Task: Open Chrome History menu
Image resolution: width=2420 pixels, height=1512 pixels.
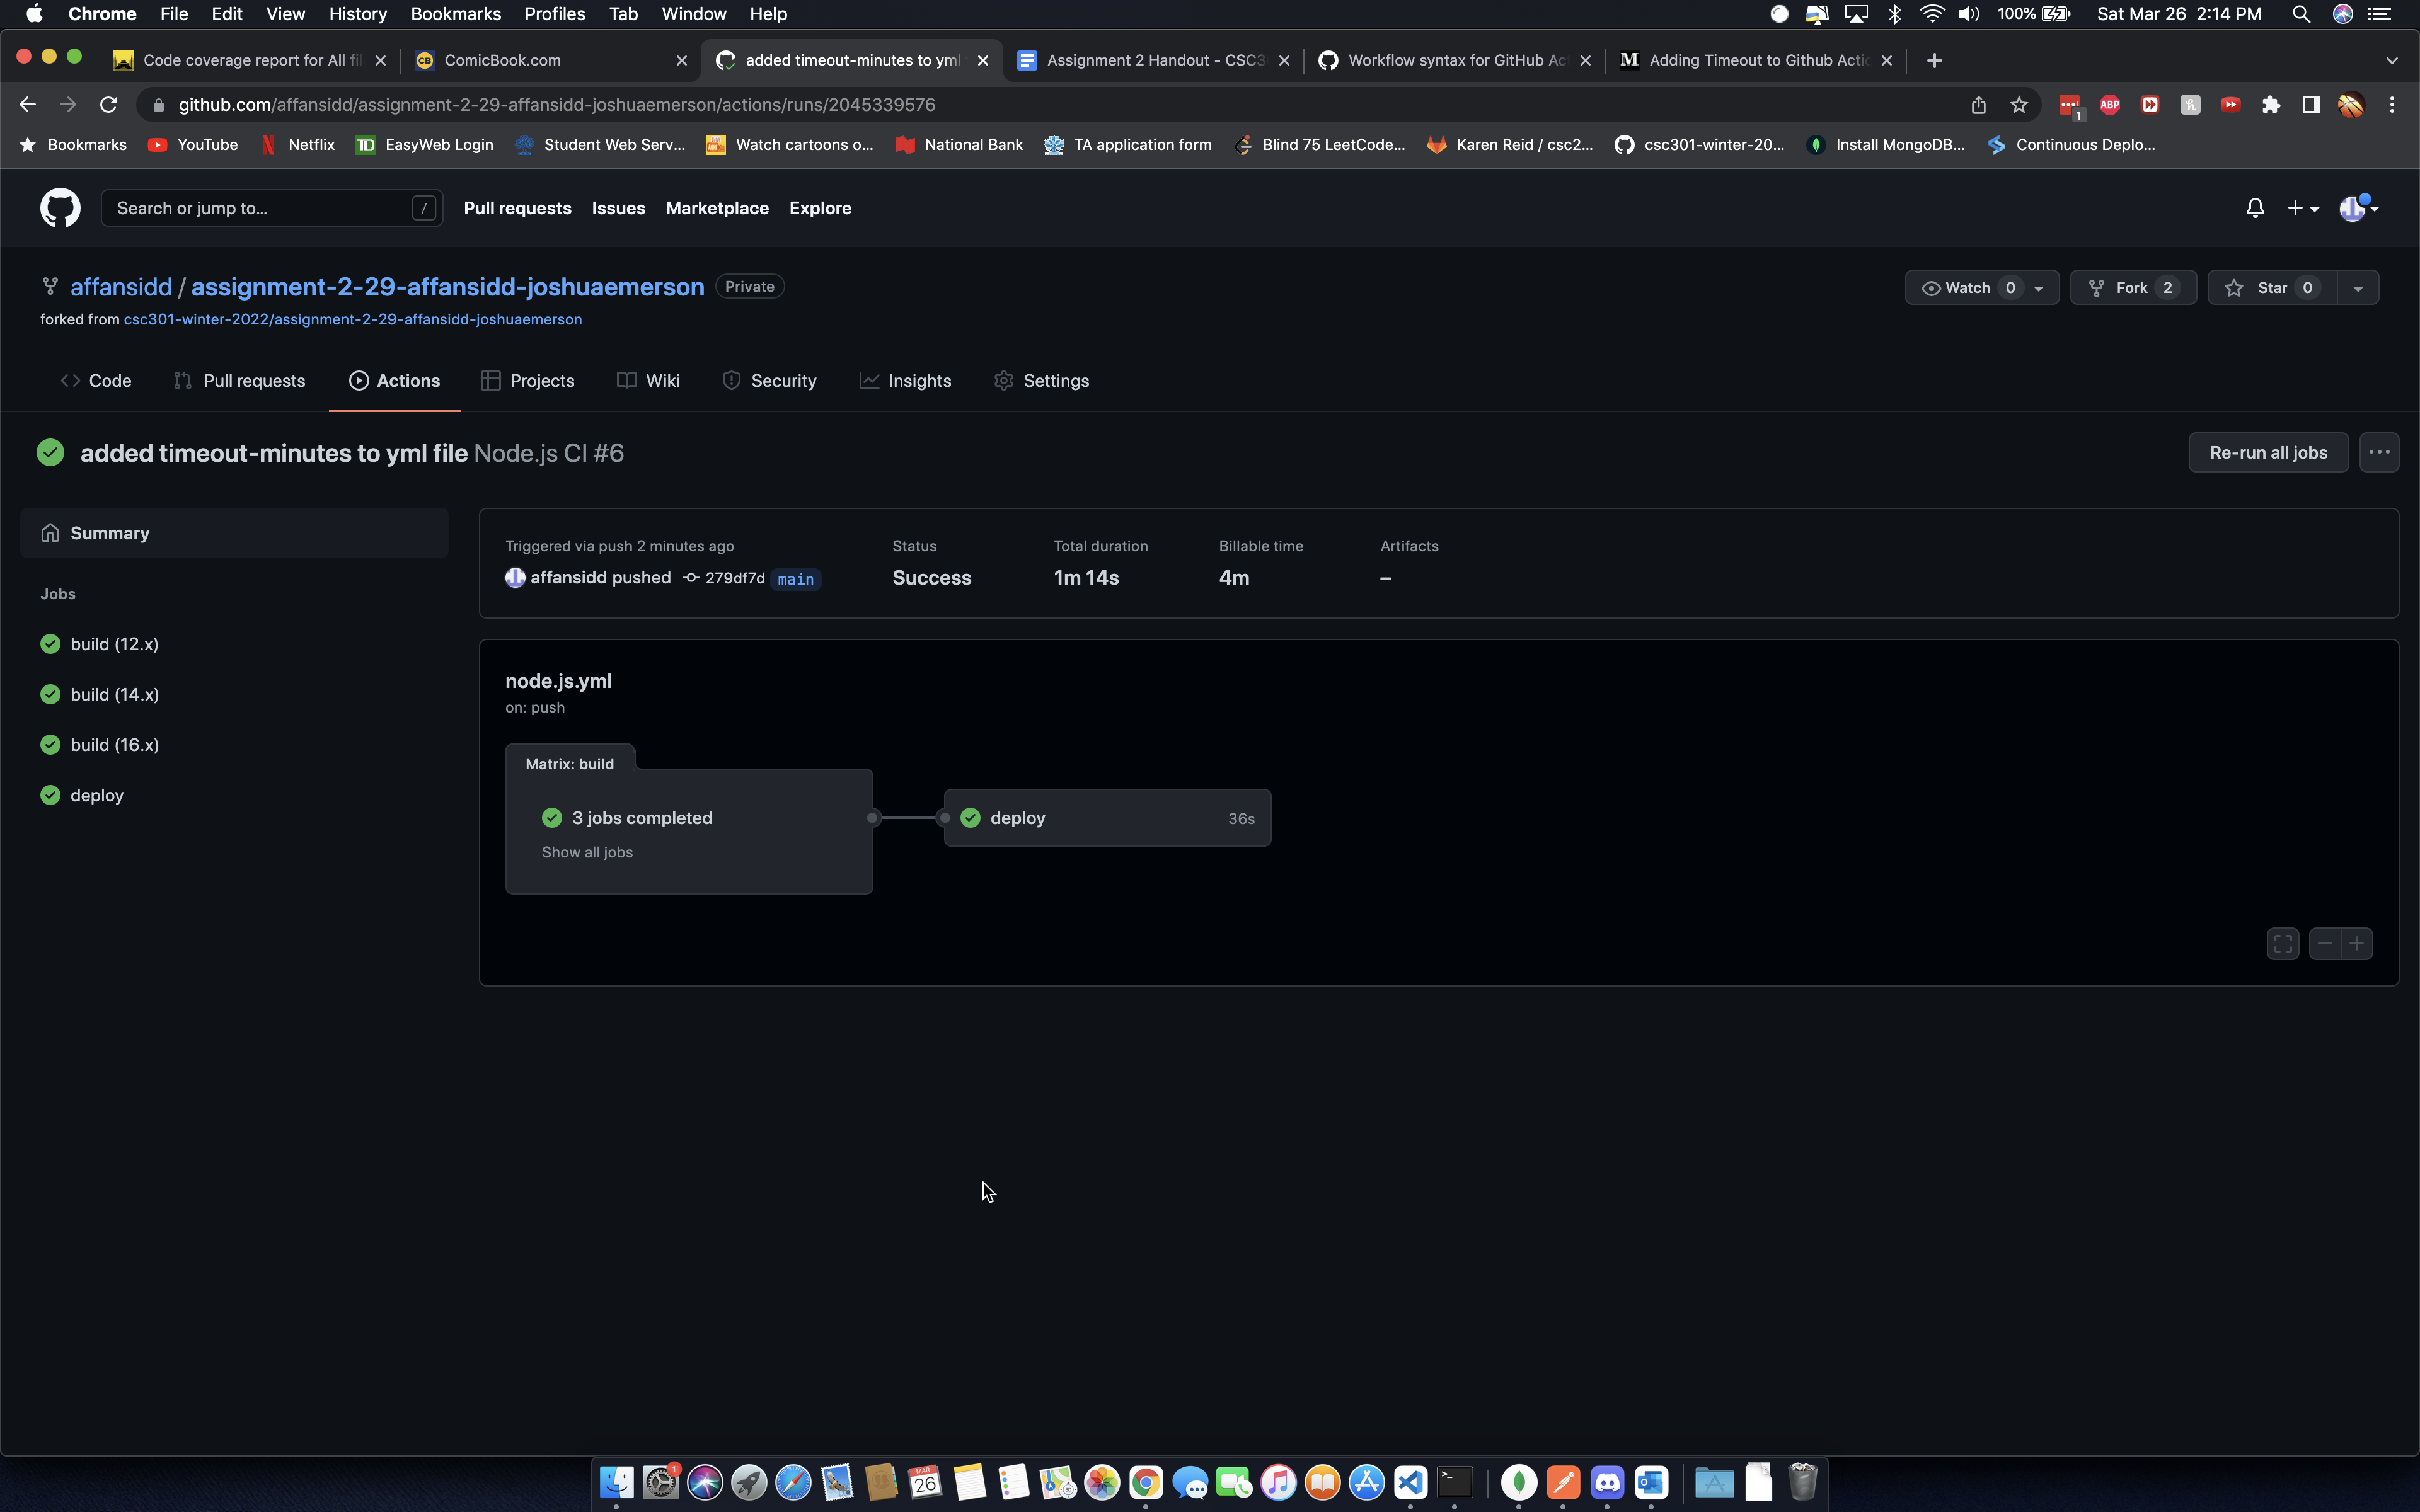Action: (x=357, y=14)
